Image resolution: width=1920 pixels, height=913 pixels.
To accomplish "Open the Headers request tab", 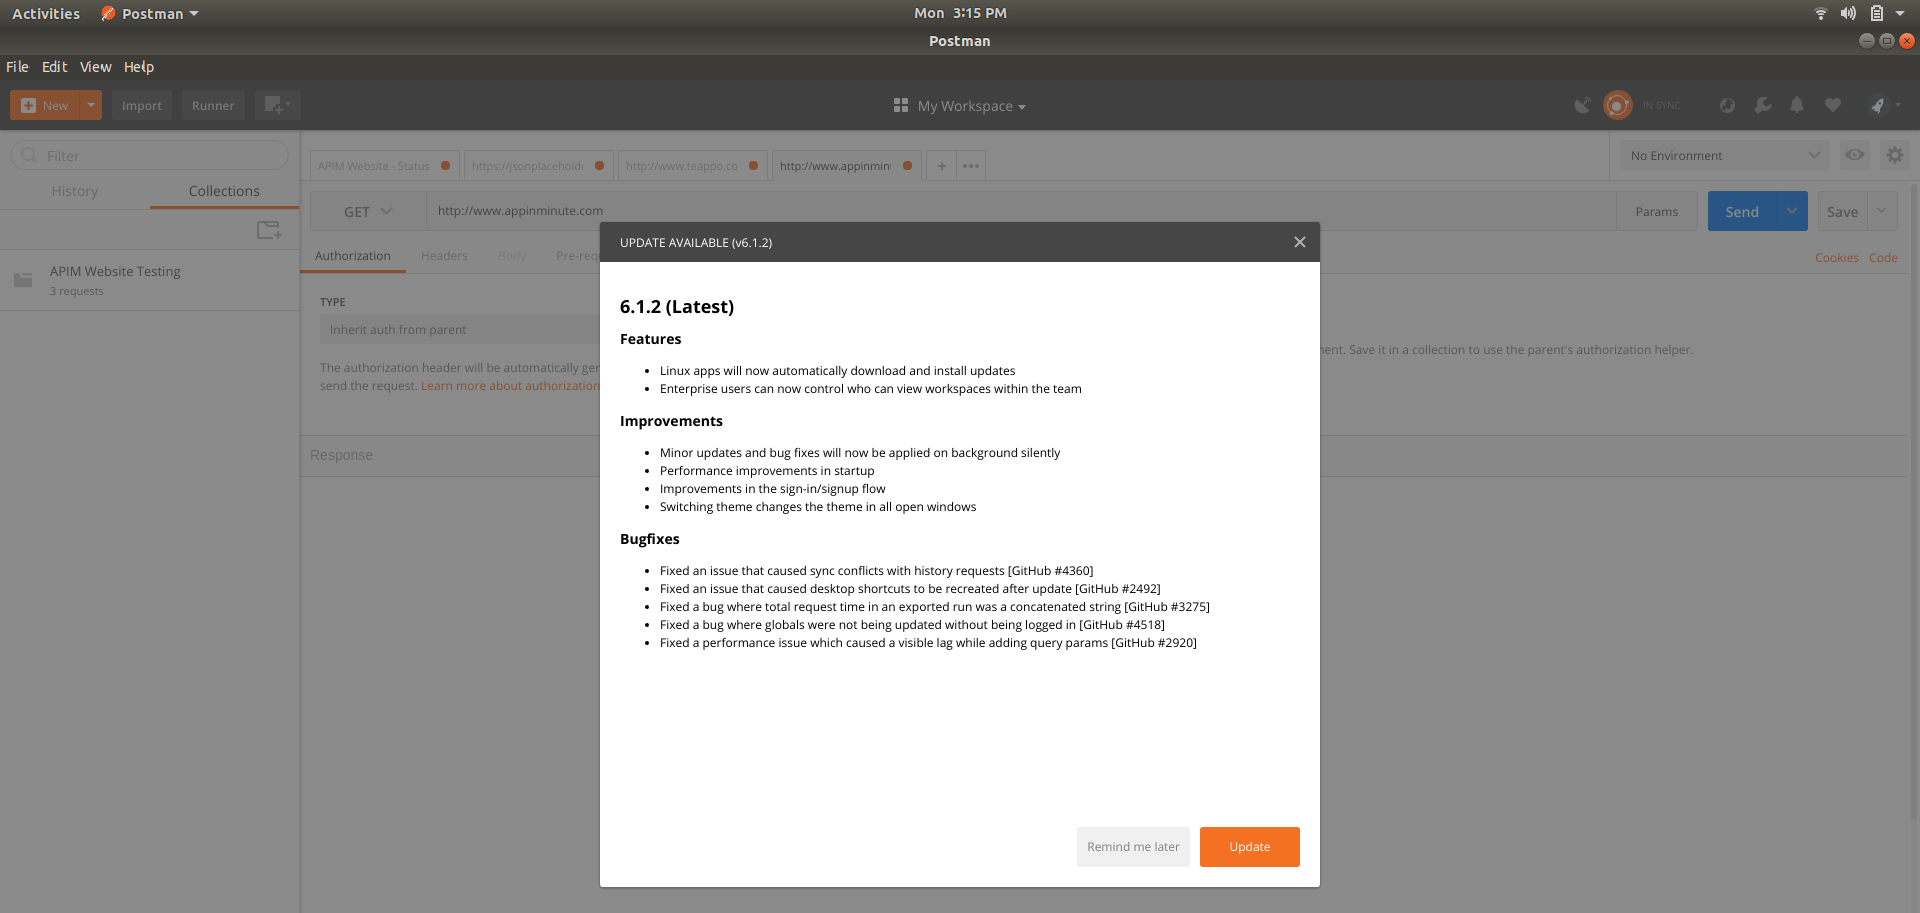I will coord(444,256).
